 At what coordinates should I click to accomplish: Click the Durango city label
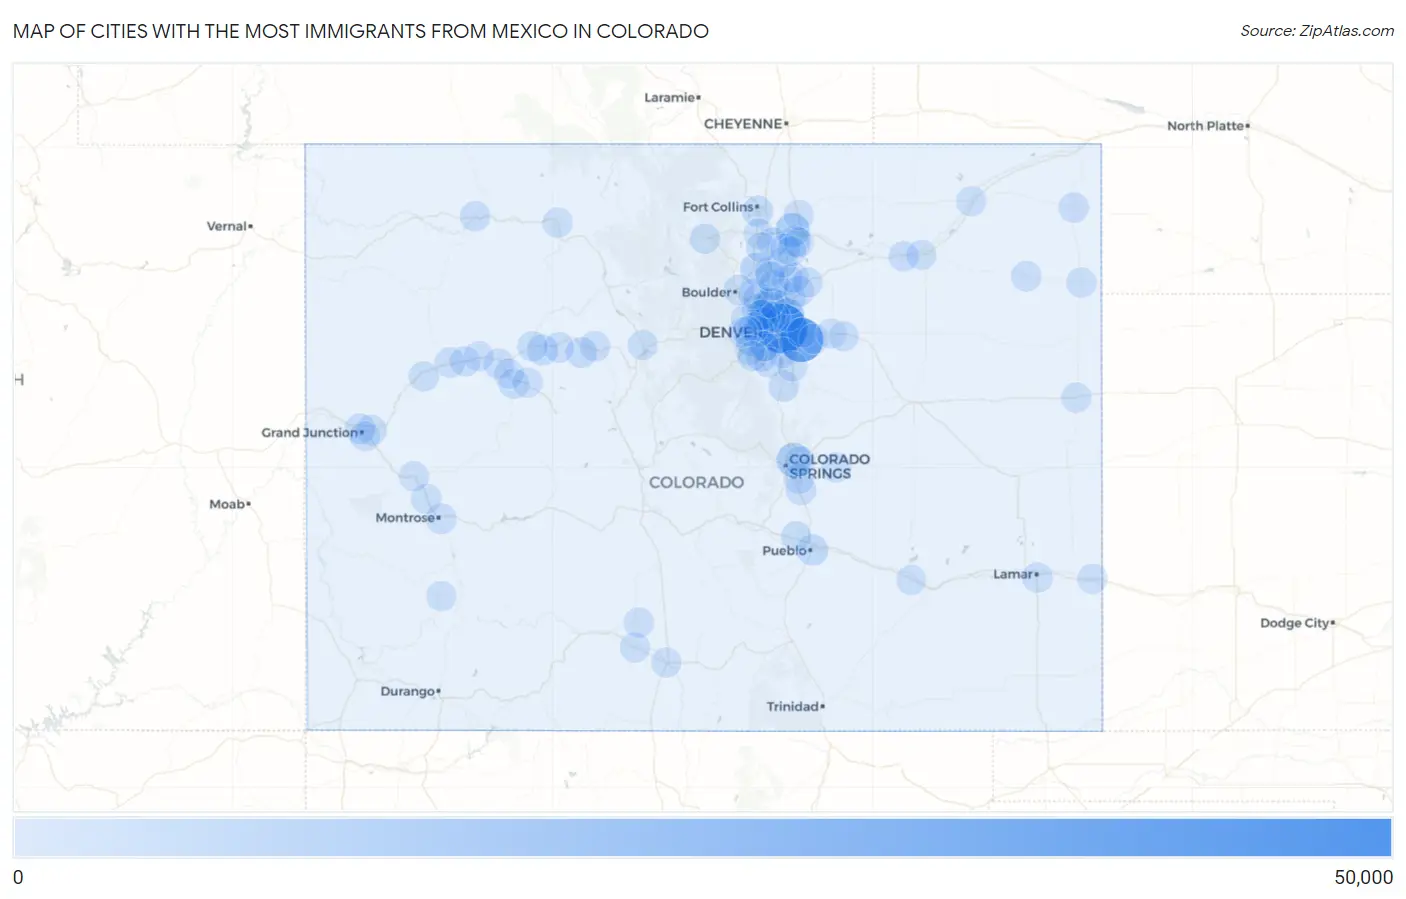click(409, 691)
